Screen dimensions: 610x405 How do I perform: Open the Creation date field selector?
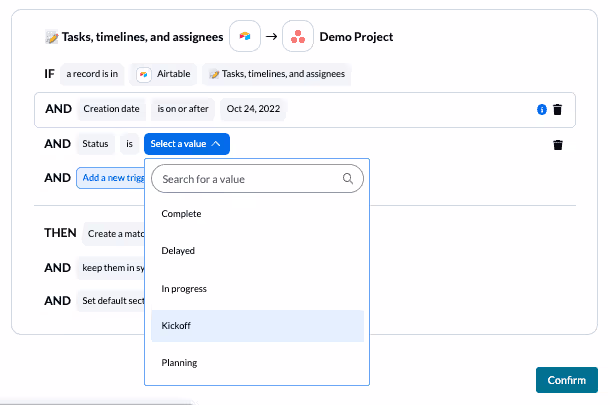tap(111, 109)
